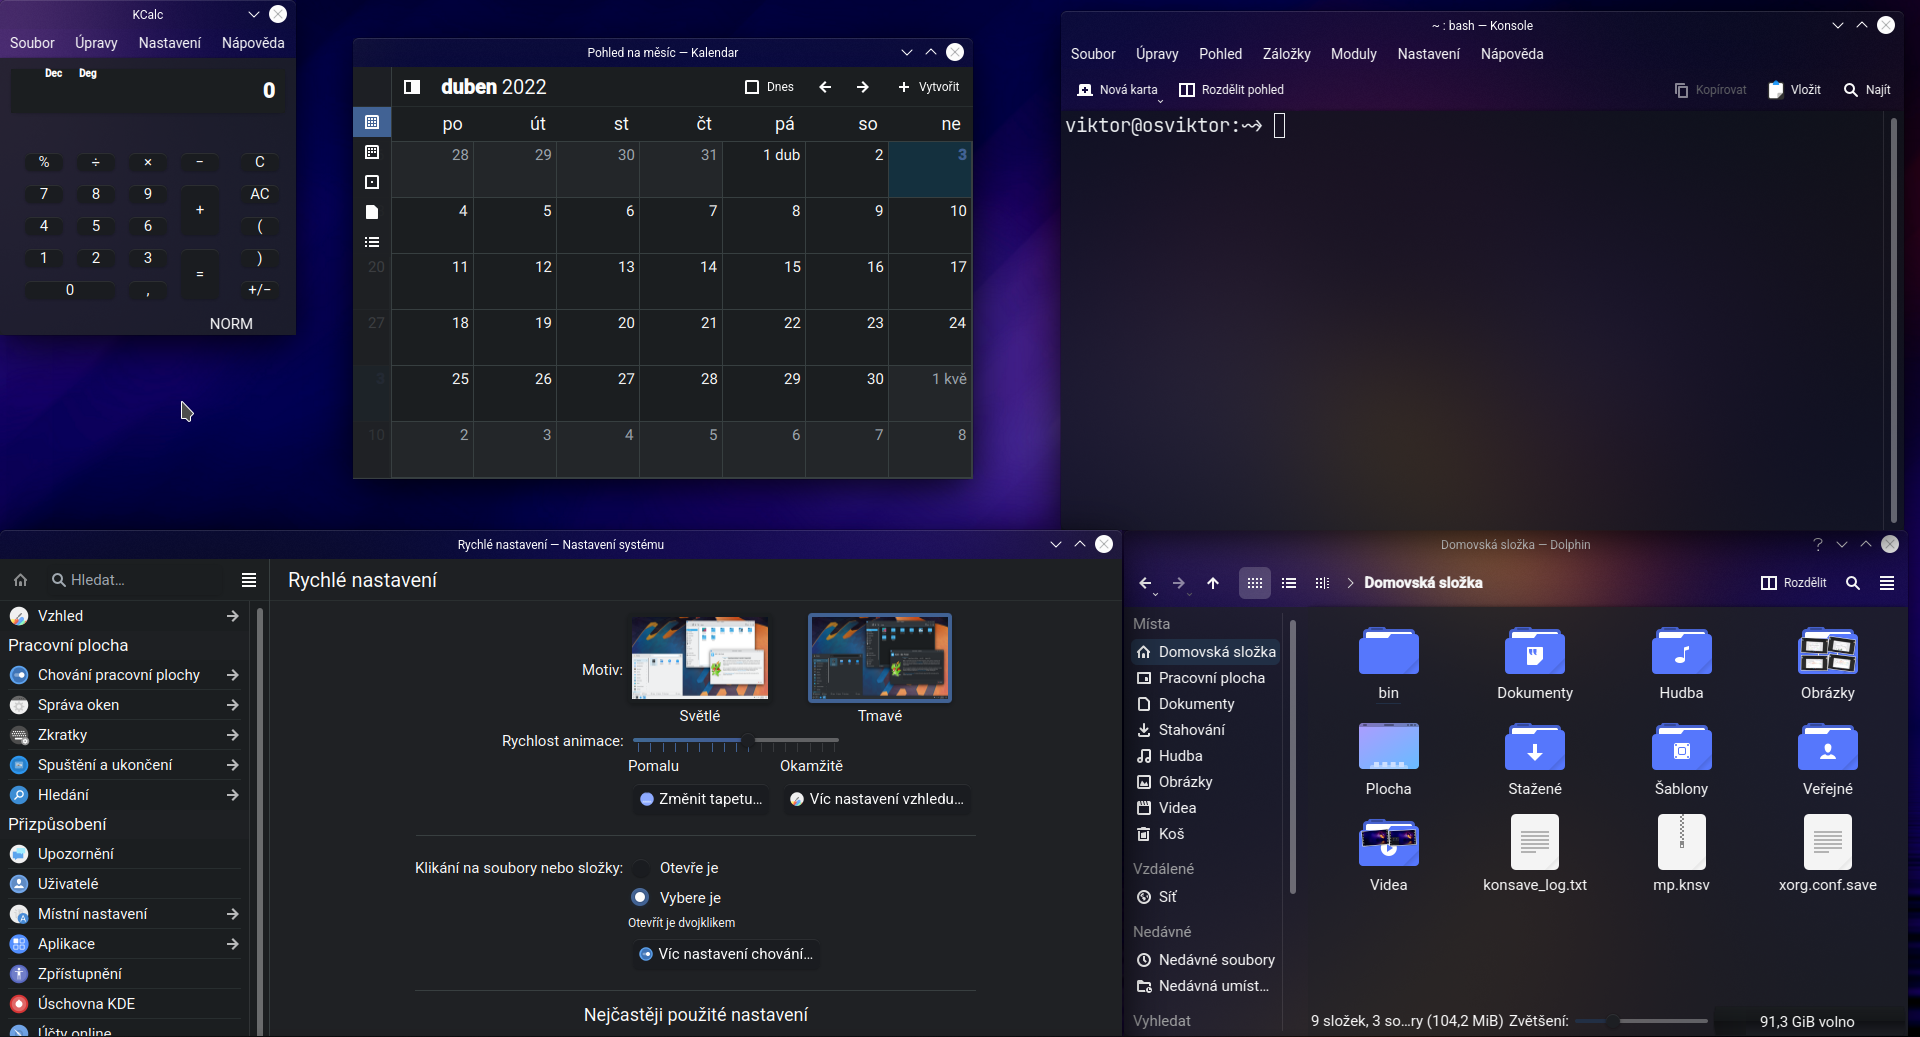Switch Dolphin to icons view mode
Viewport: 1920px width, 1037px height.
[x=1255, y=583]
